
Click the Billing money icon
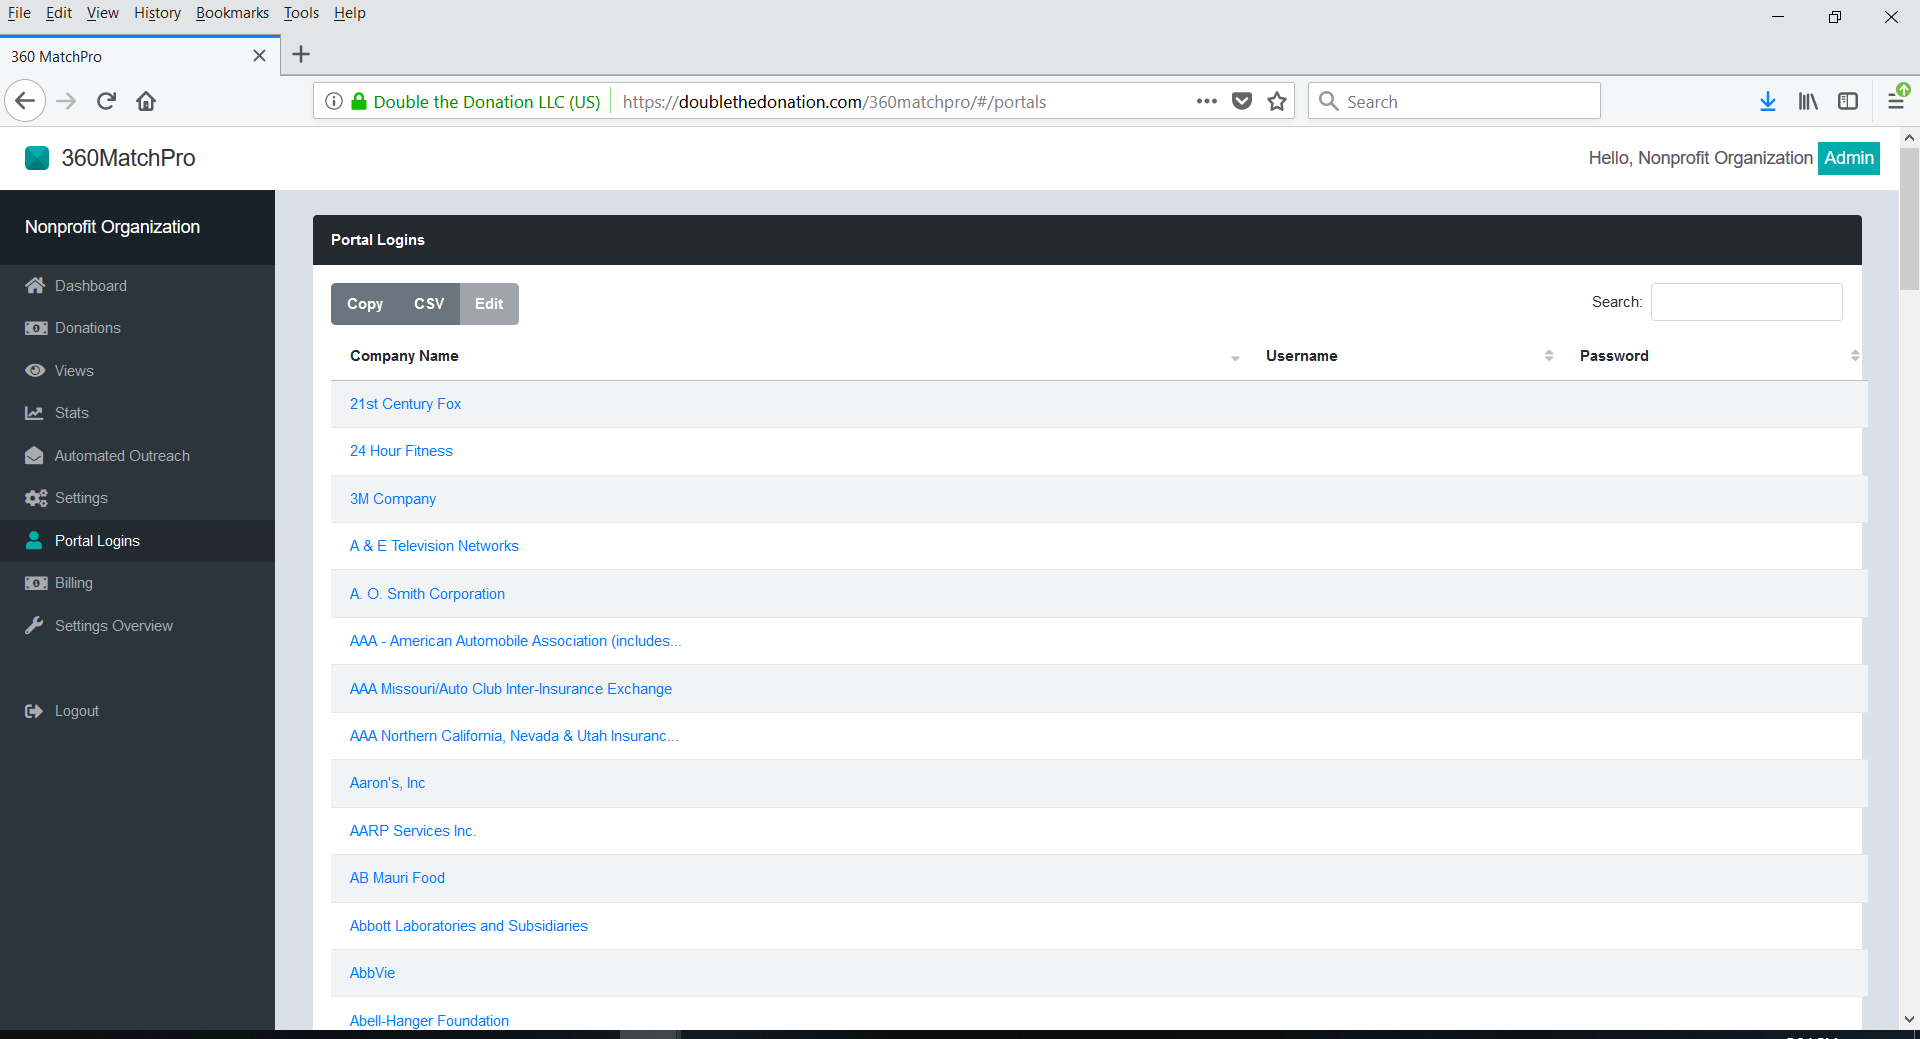[x=36, y=583]
